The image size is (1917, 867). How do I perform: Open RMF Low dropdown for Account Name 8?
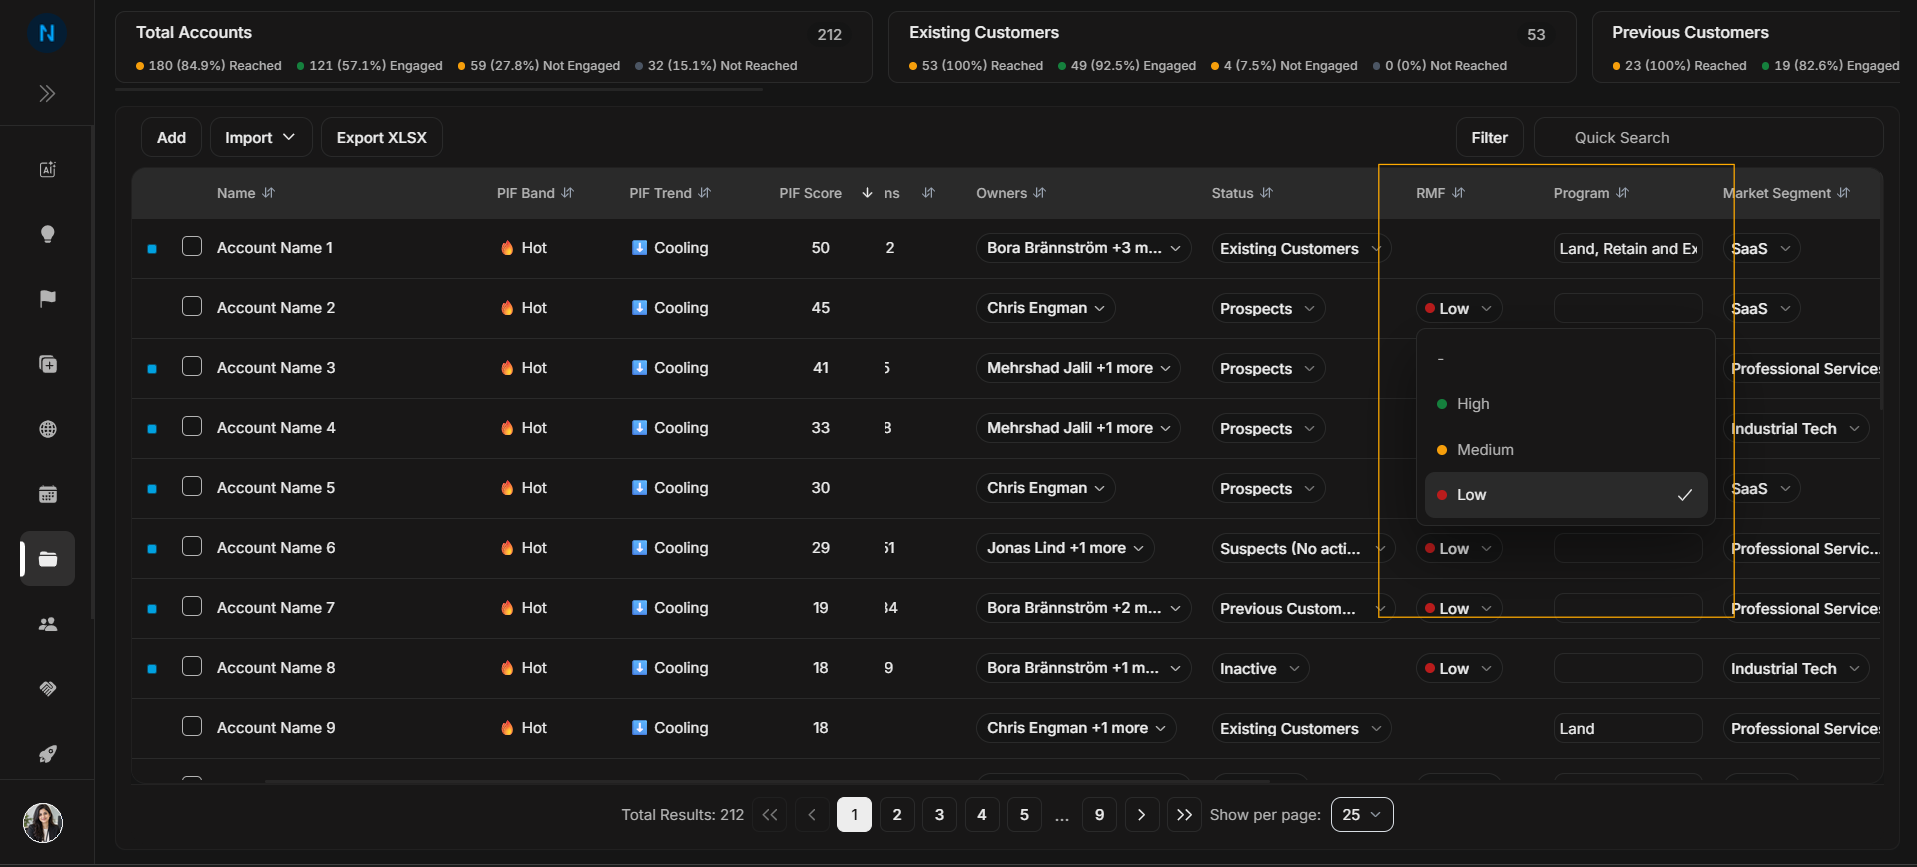click(x=1459, y=668)
